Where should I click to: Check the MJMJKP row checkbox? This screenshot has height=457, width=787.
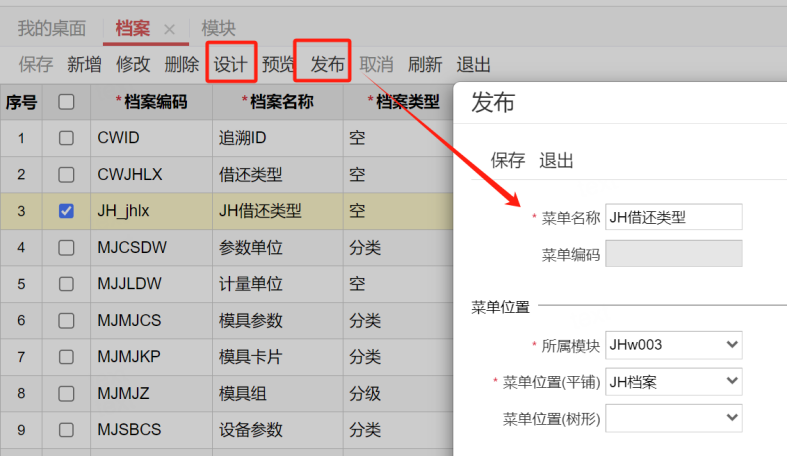(x=66, y=357)
